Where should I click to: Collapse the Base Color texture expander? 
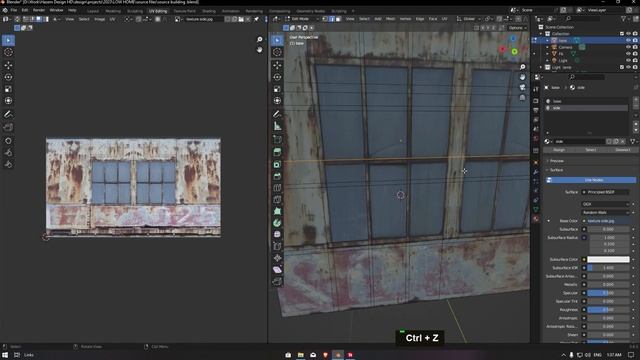[549, 221]
